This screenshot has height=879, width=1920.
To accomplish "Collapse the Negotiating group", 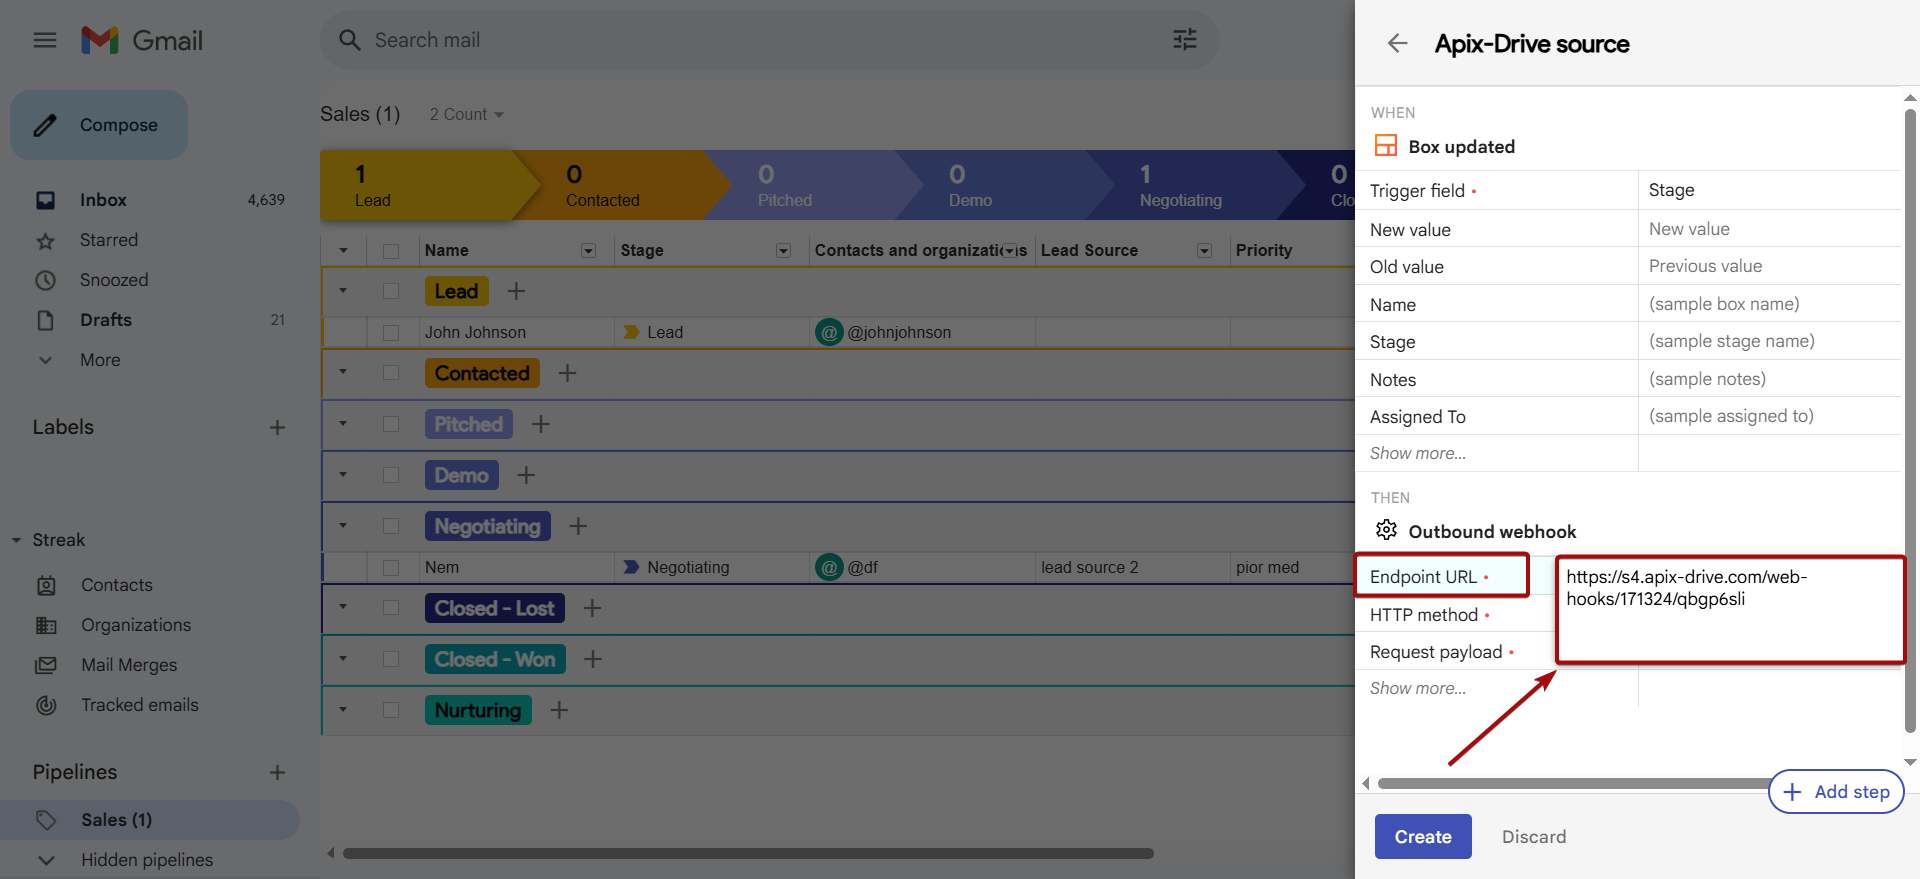I will [343, 526].
